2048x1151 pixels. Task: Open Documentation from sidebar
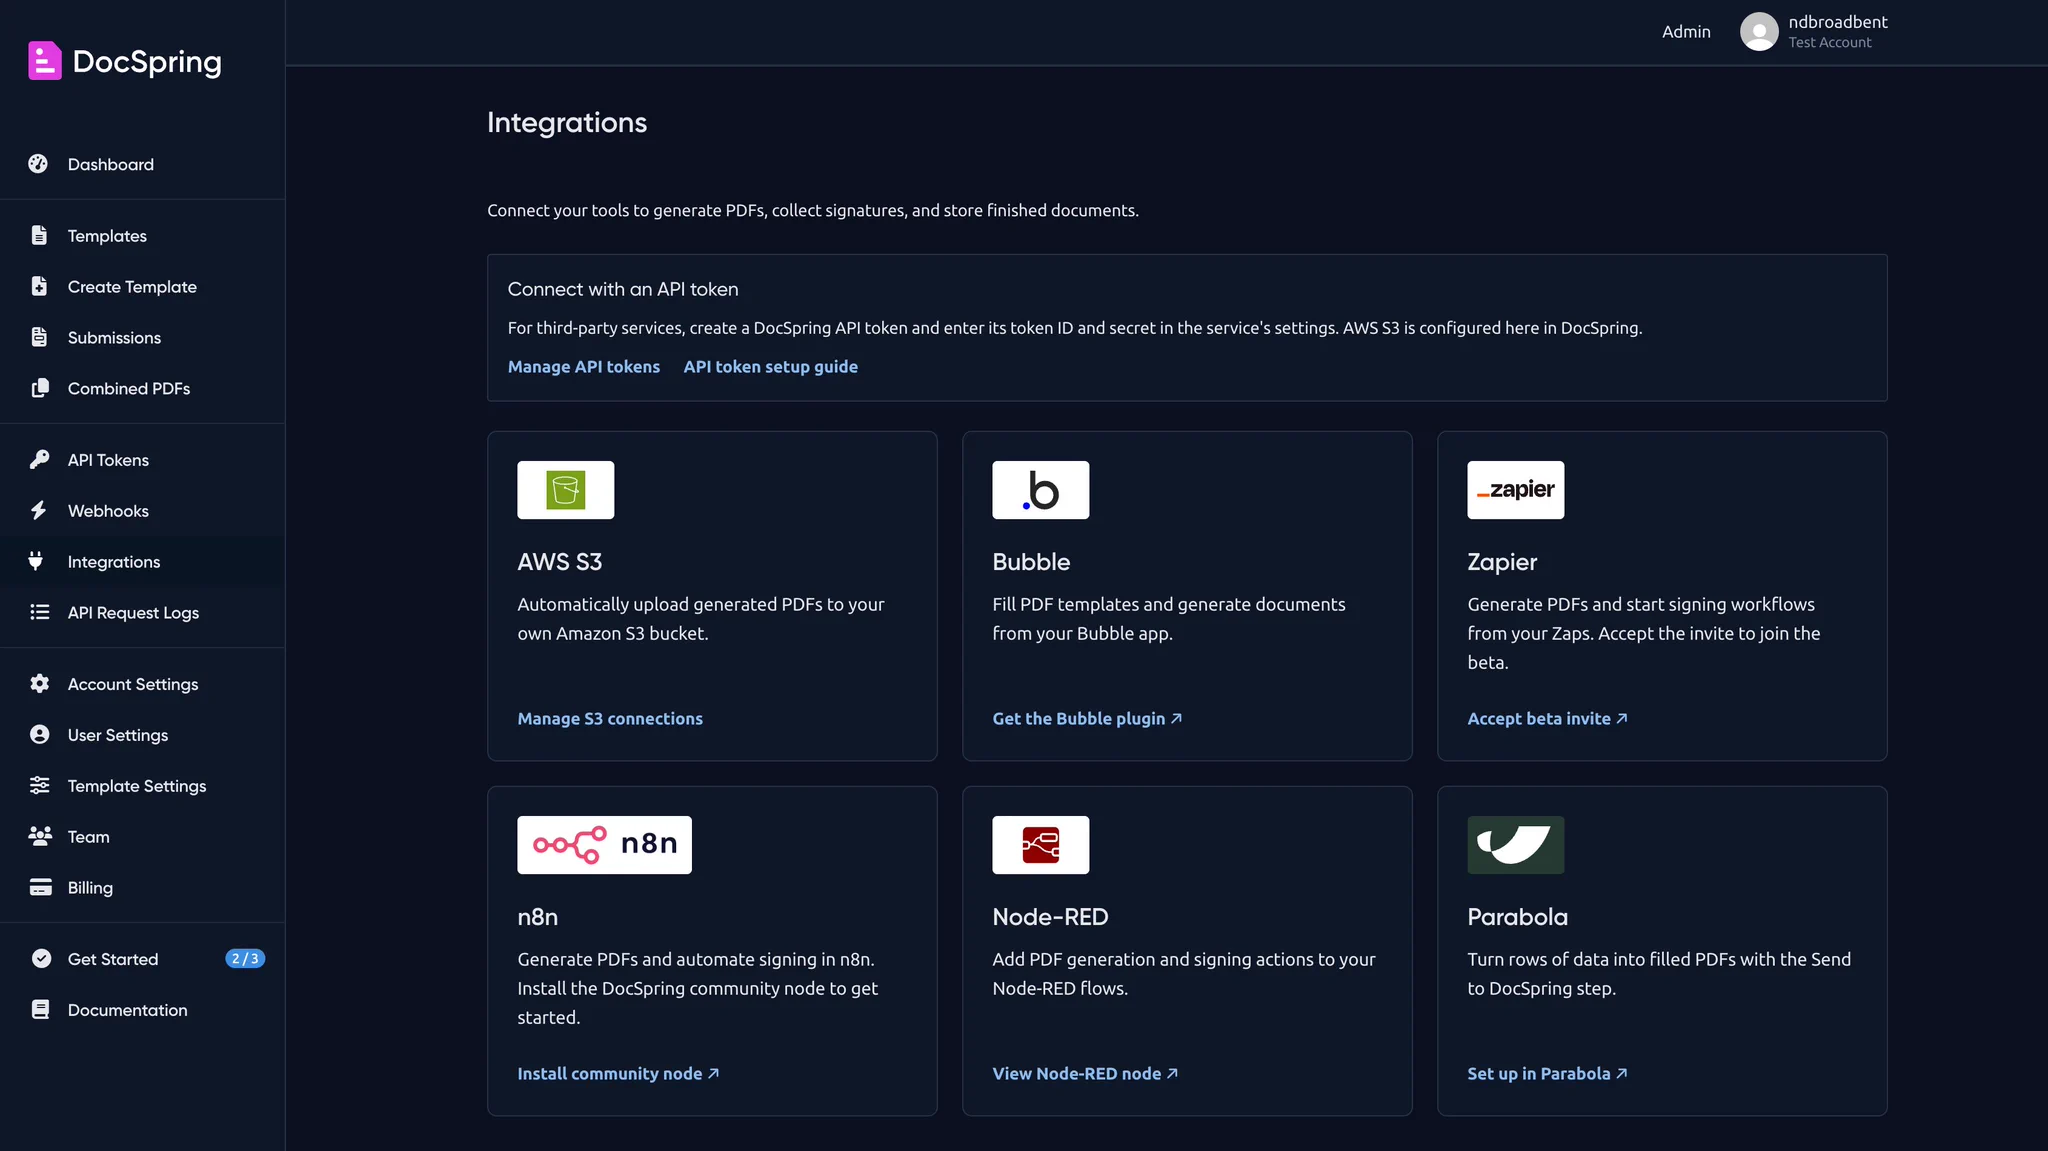[x=142, y=1009]
